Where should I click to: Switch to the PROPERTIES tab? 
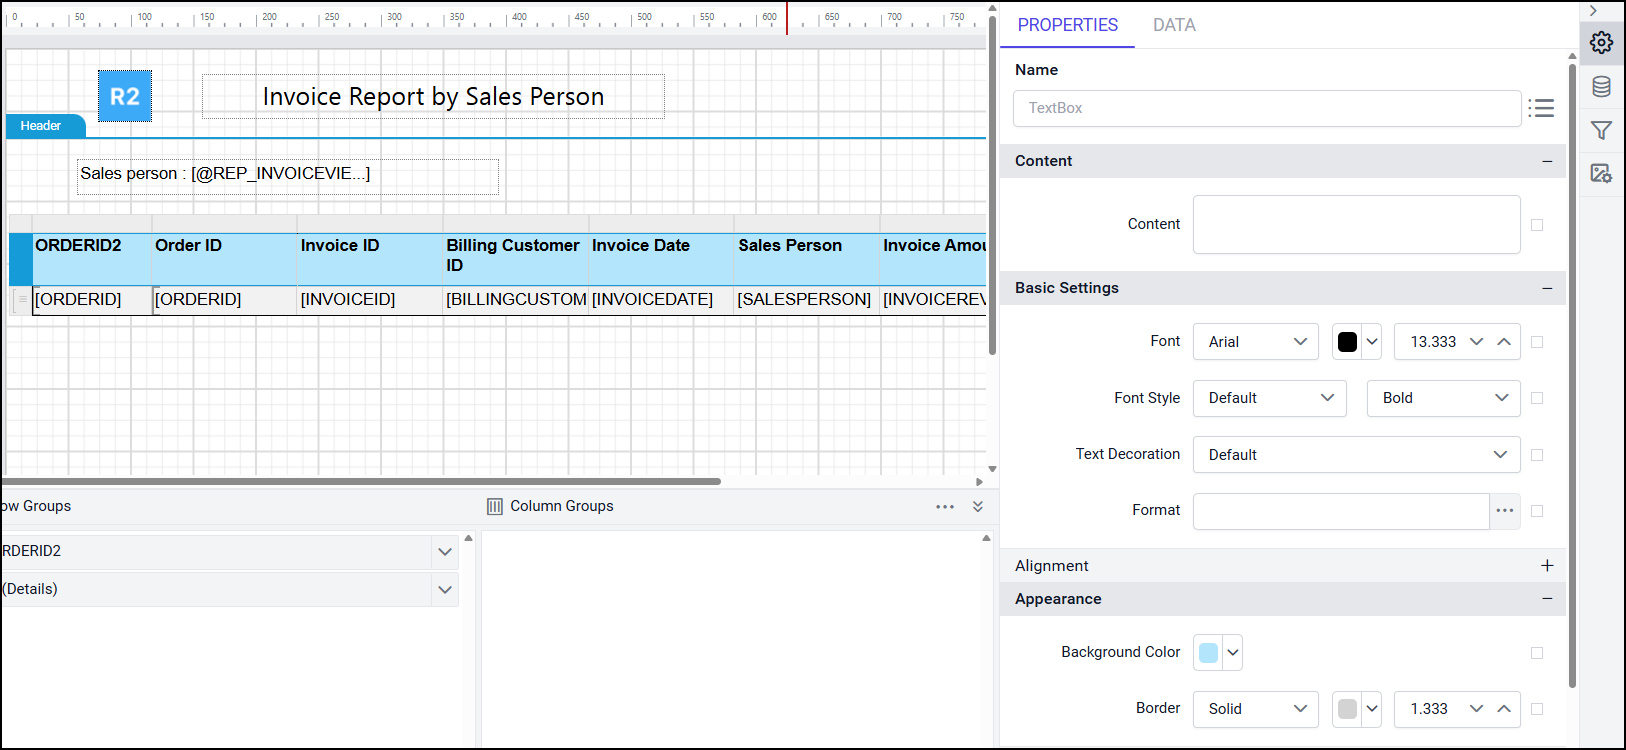tap(1067, 25)
